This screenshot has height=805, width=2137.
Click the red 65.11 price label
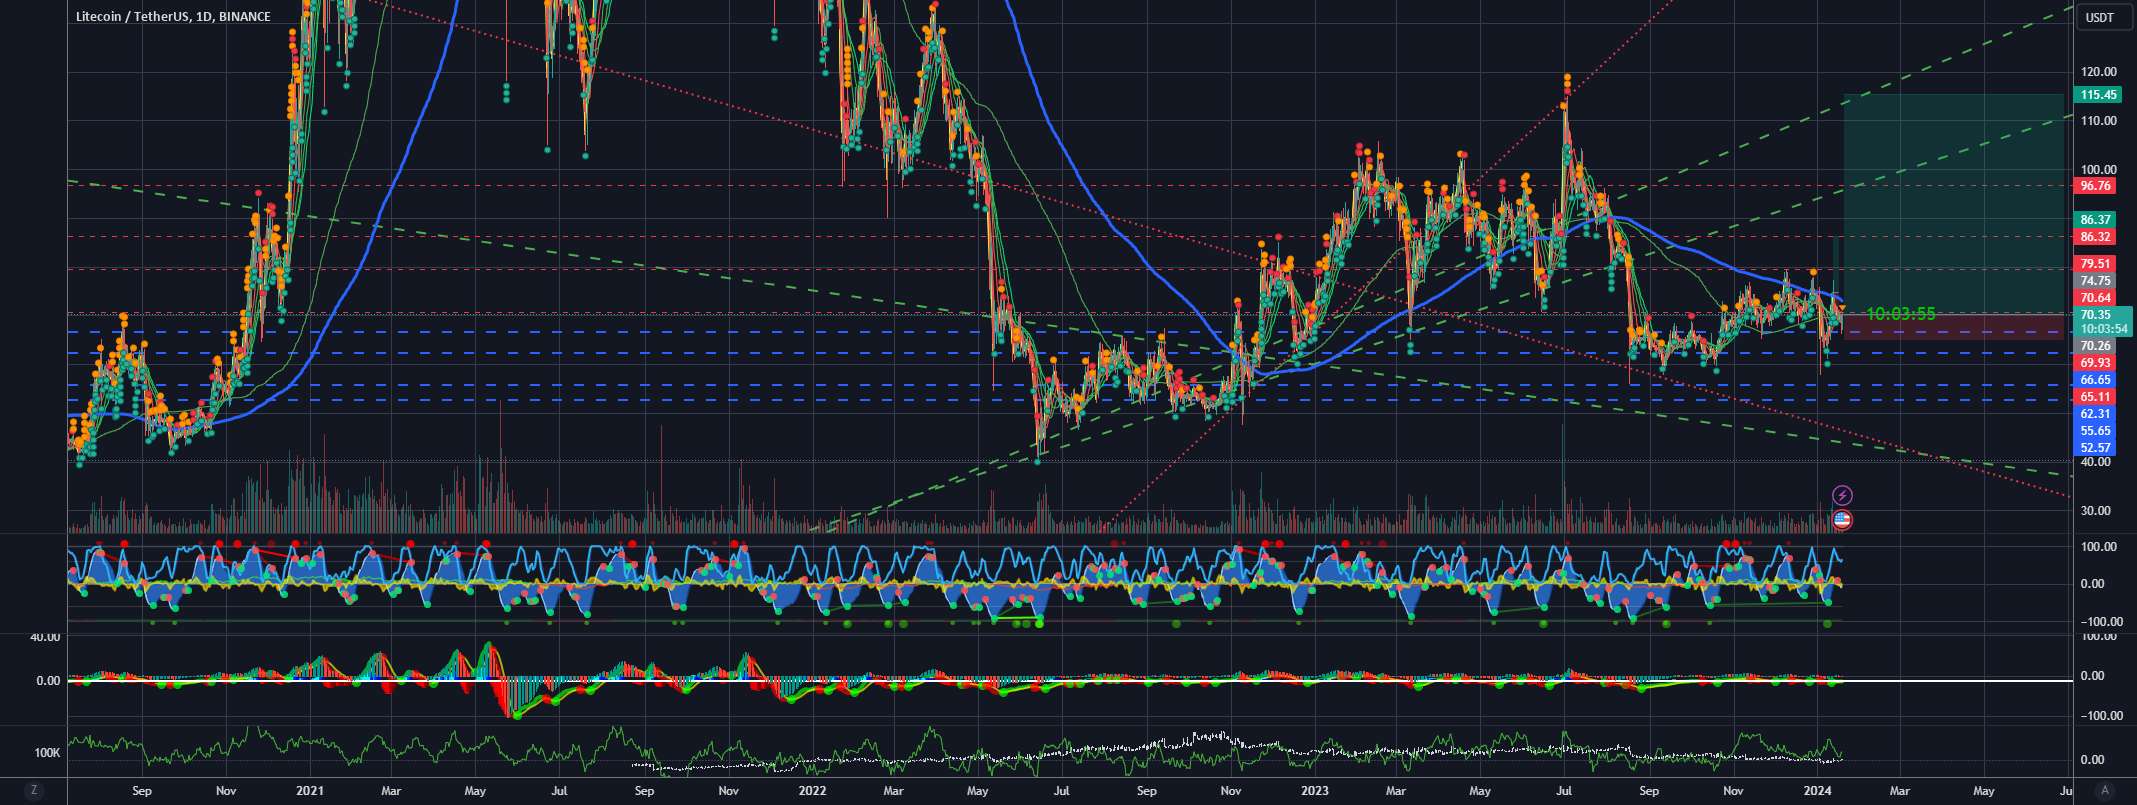[x=2095, y=397]
